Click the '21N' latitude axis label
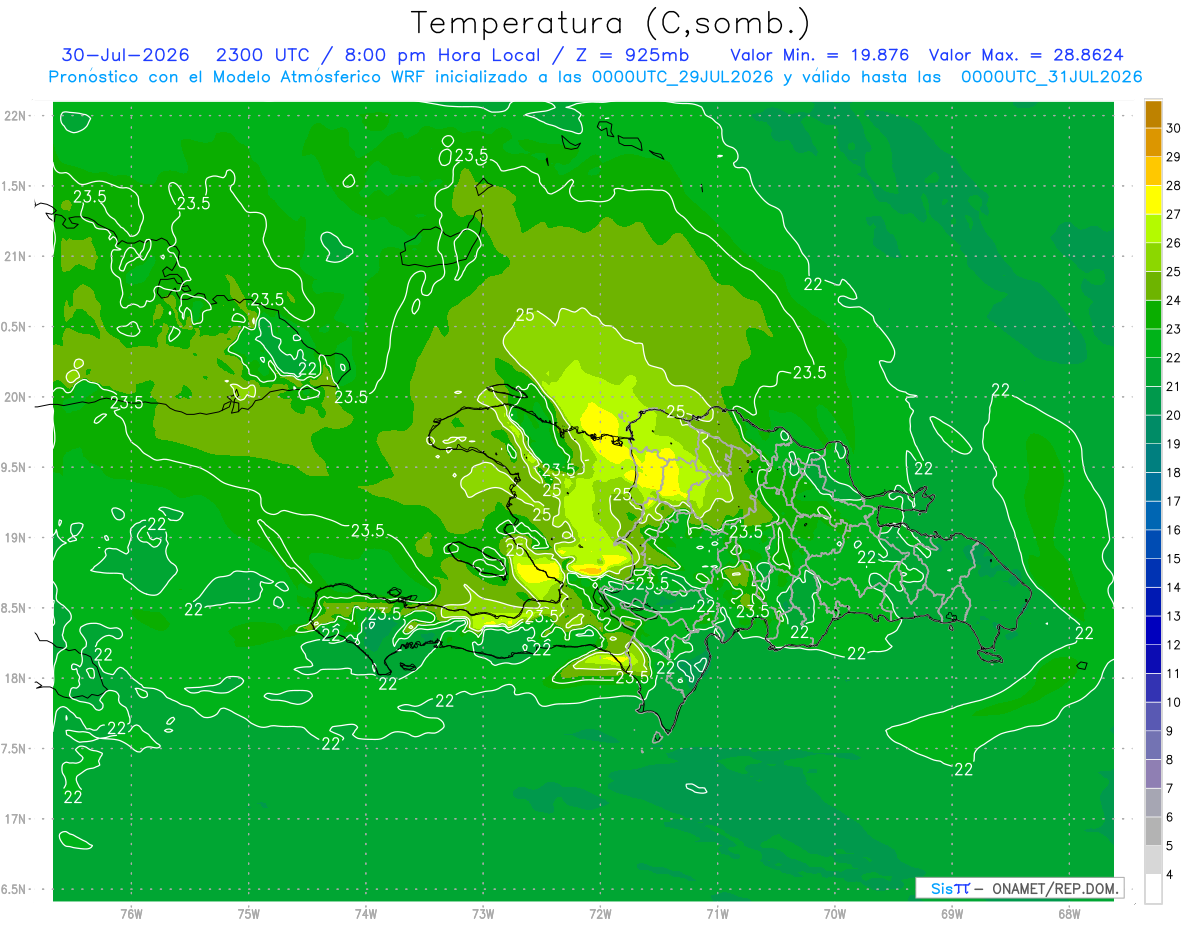 15,256
